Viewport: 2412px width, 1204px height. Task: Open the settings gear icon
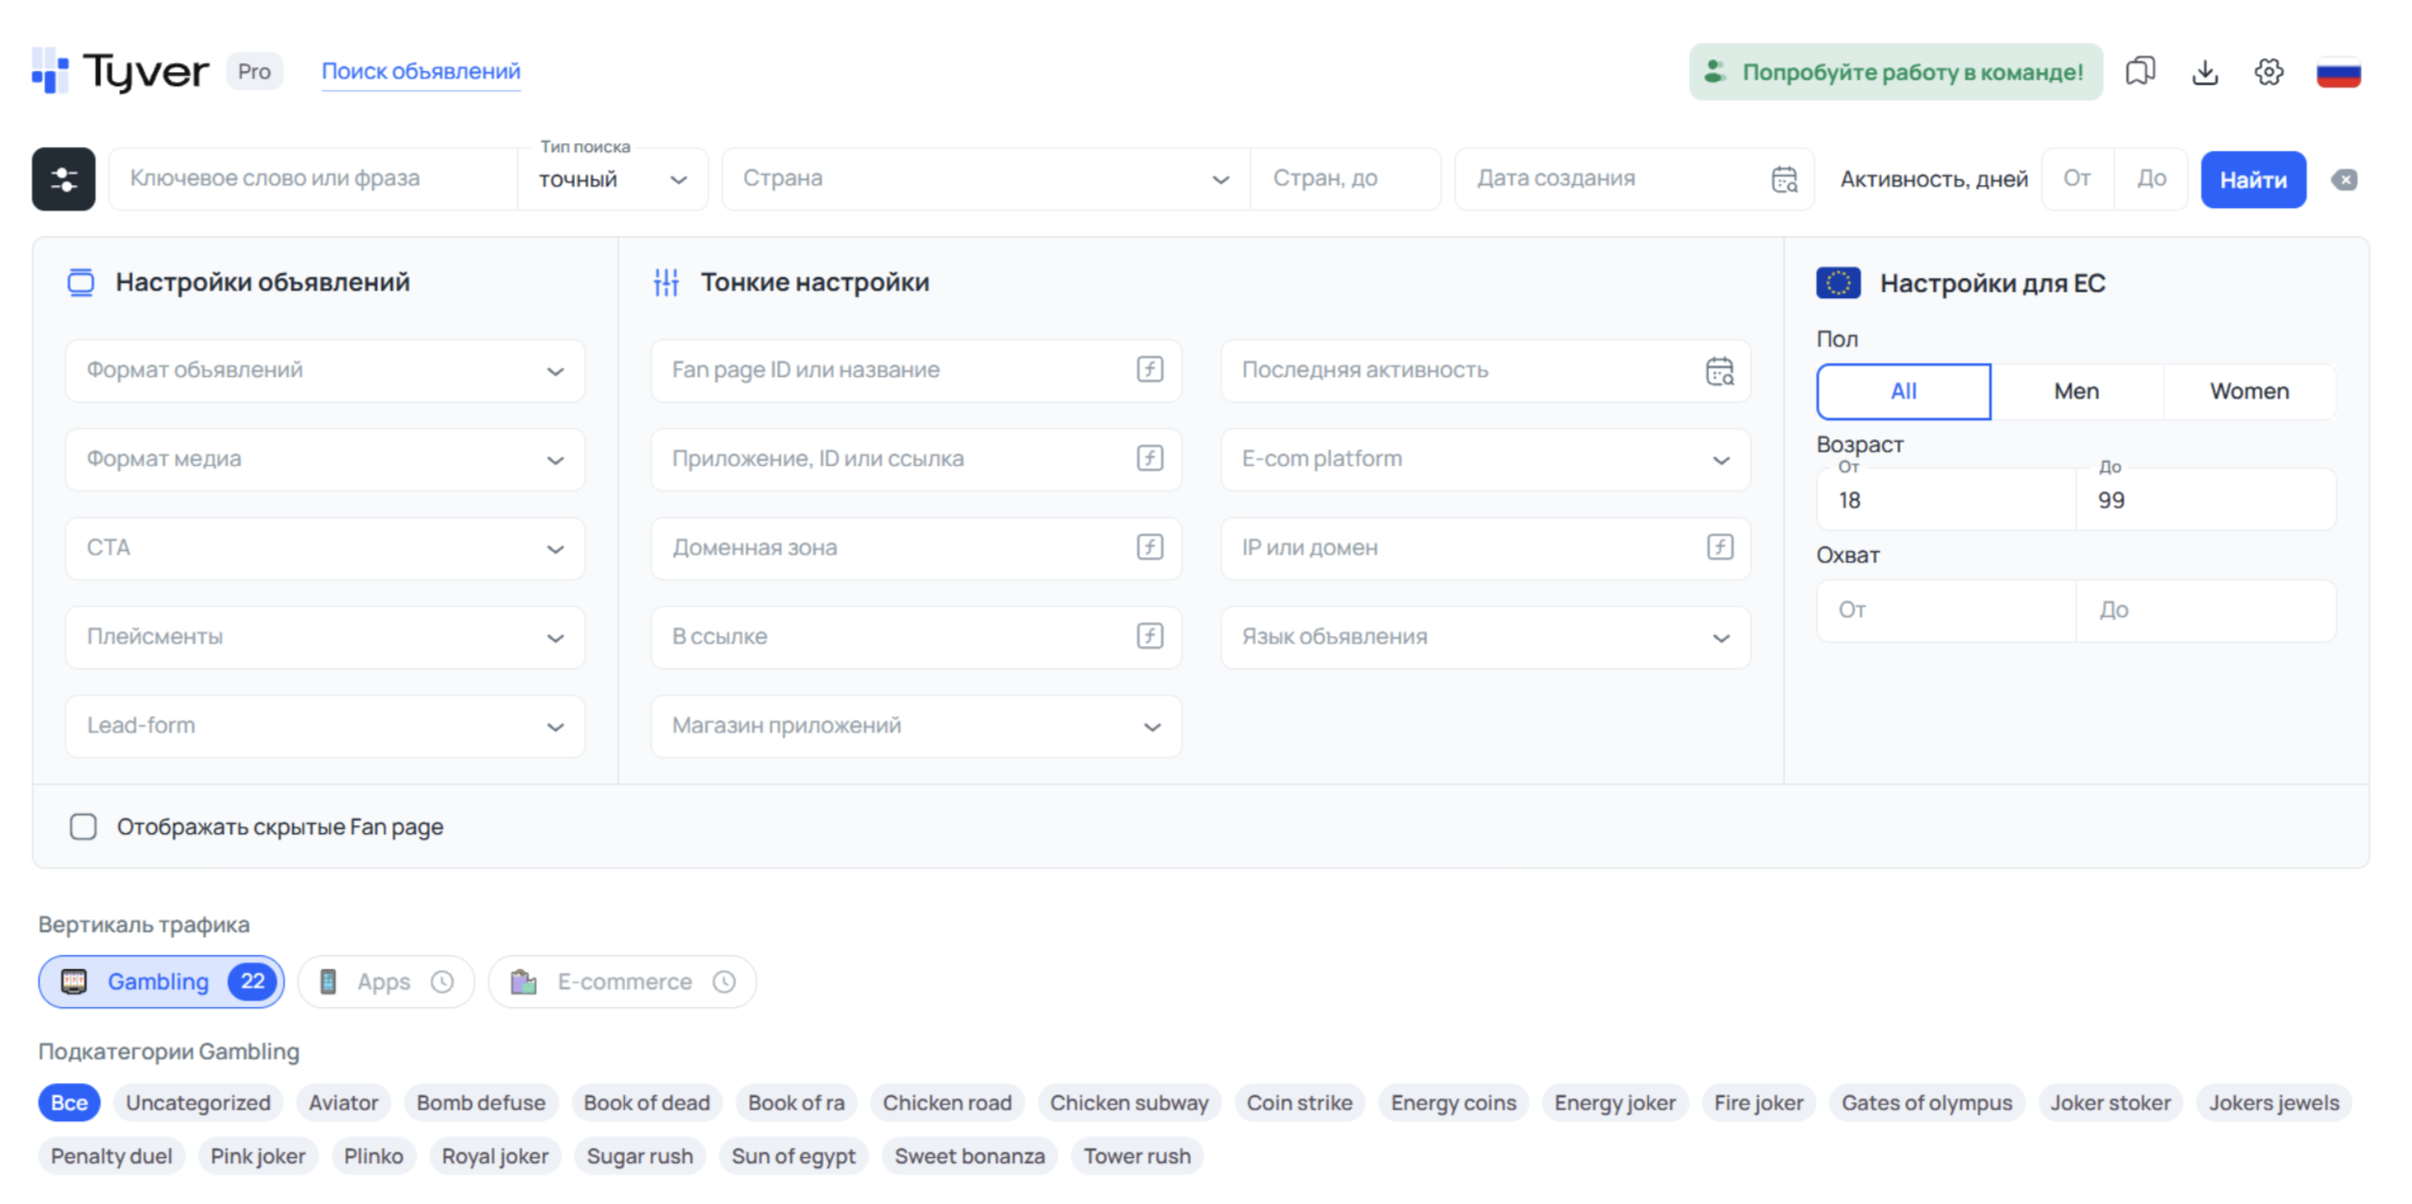coord(2269,71)
